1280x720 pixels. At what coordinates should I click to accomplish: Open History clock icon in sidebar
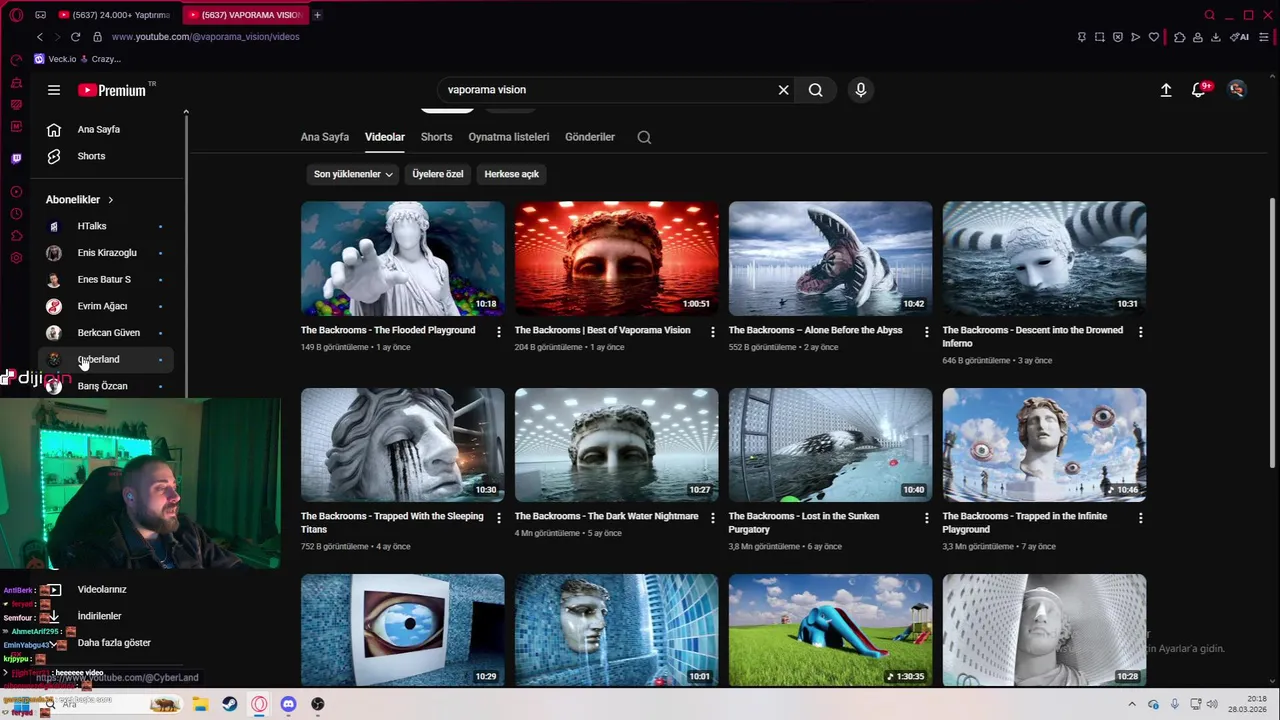click(x=16, y=214)
